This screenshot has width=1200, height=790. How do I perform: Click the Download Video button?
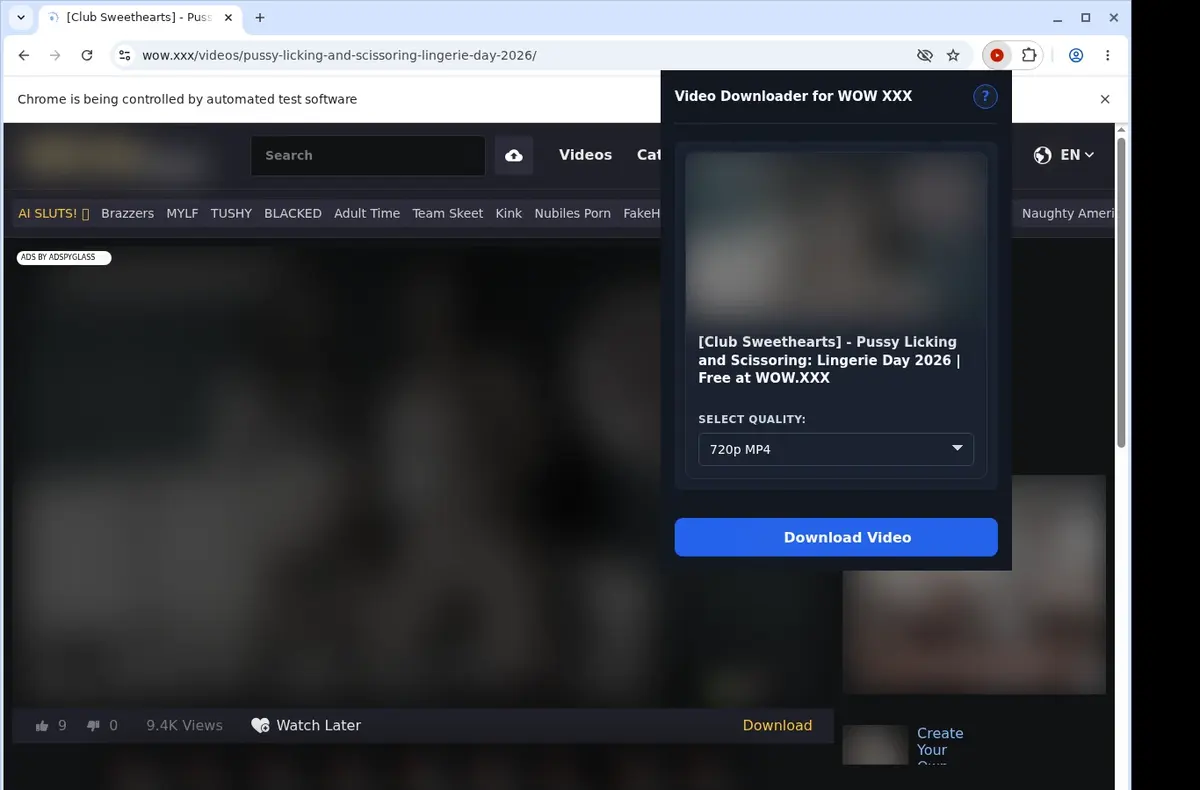pos(836,537)
